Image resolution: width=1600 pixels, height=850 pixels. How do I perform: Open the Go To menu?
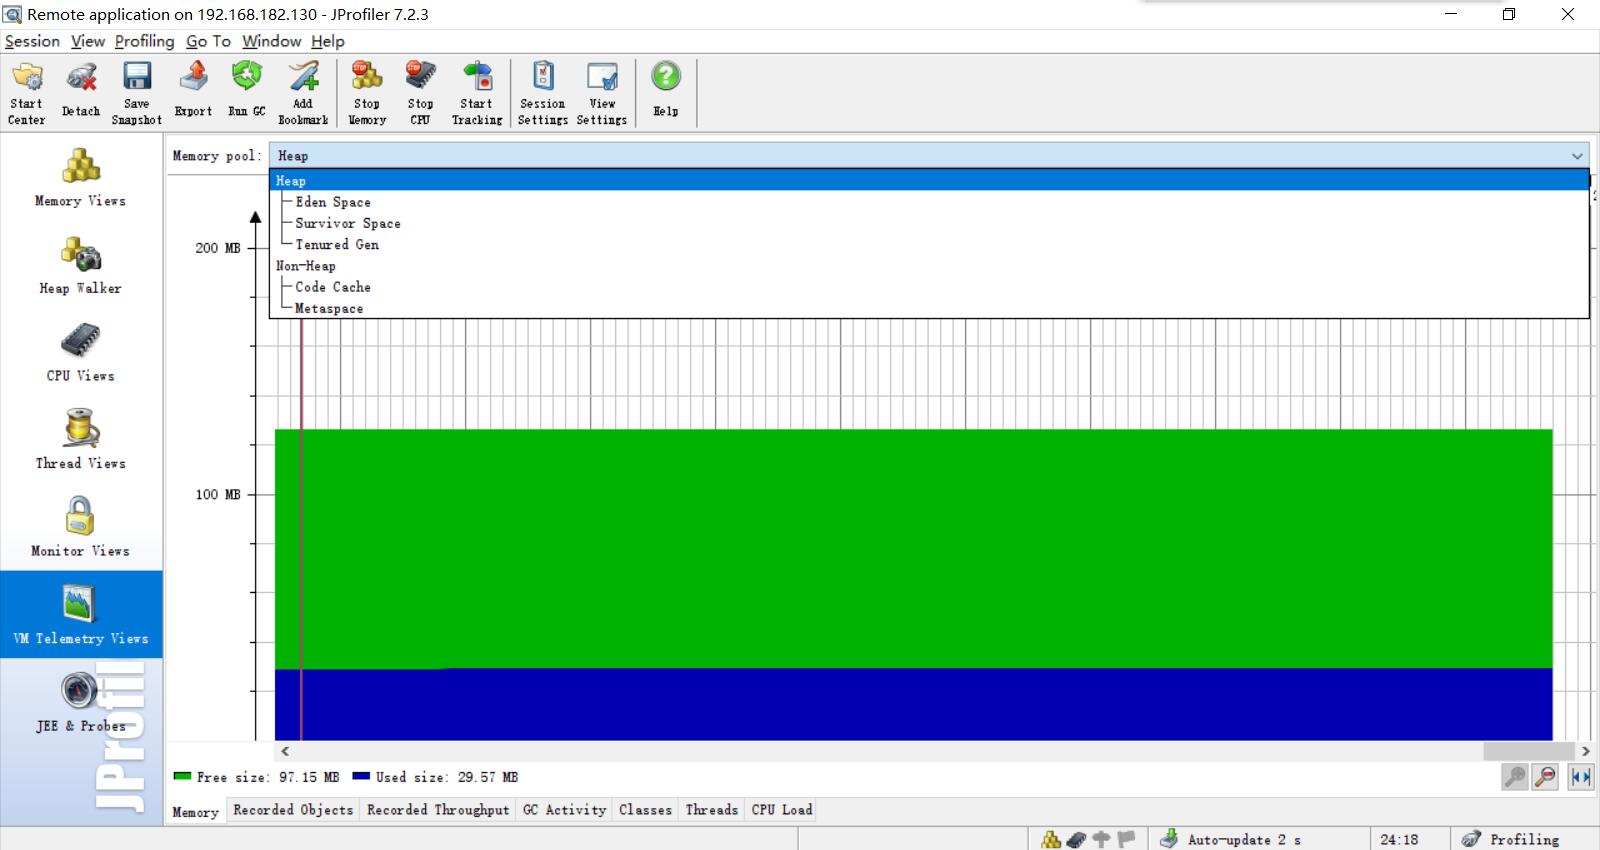coord(208,41)
